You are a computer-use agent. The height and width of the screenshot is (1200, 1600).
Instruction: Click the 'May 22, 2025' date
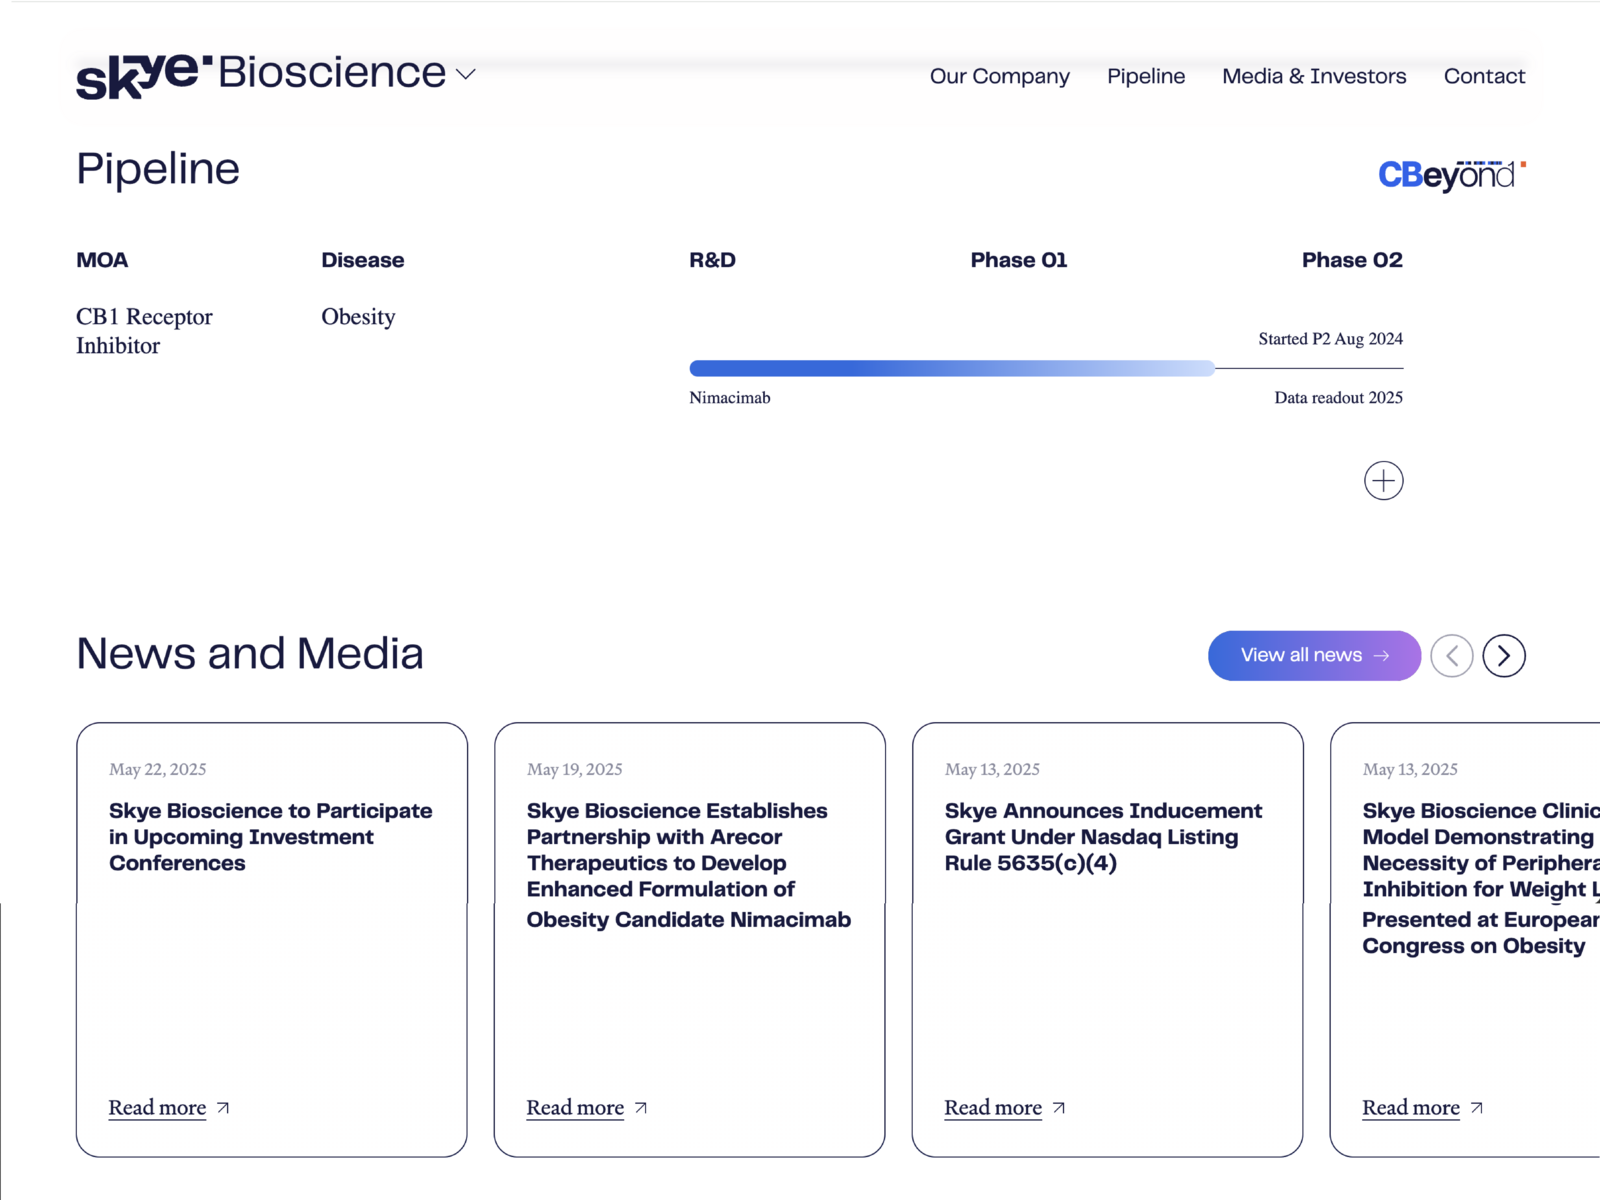click(x=158, y=769)
